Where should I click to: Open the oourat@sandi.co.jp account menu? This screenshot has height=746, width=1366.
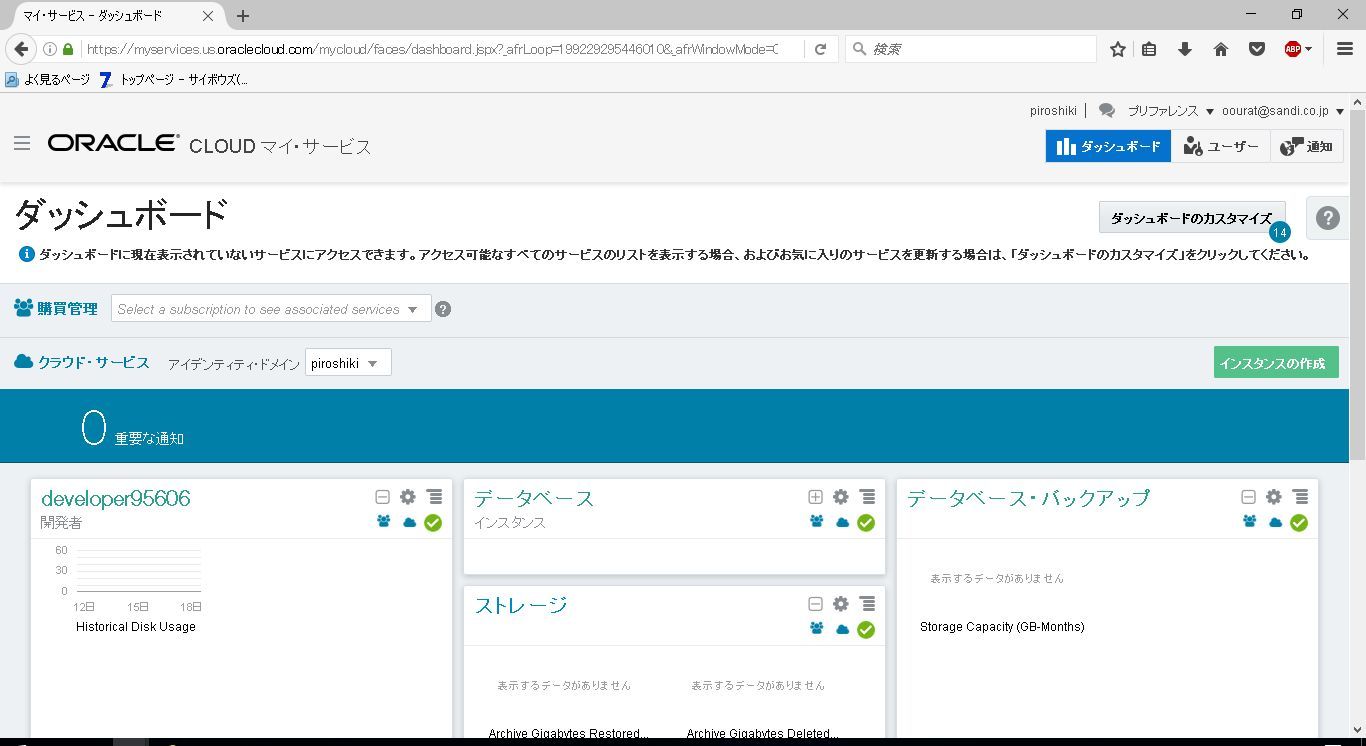pyautogui.click(x=1283, y=111)
